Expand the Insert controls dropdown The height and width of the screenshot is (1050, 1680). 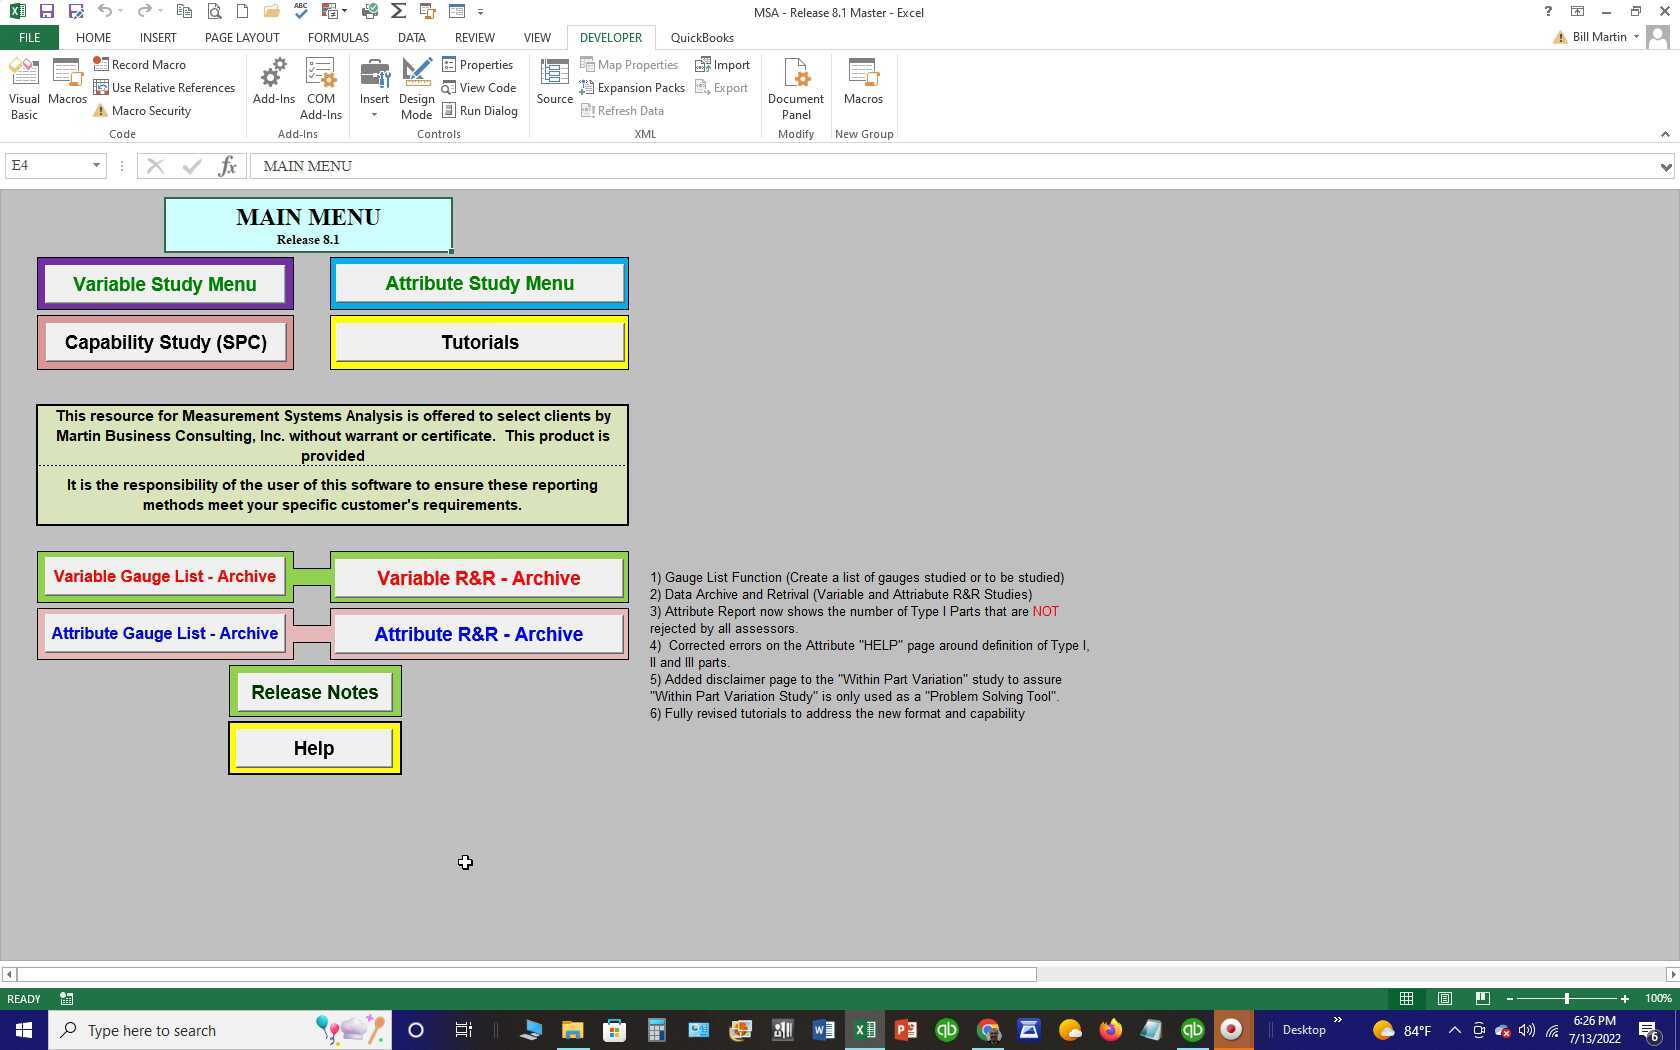point(374,113)
